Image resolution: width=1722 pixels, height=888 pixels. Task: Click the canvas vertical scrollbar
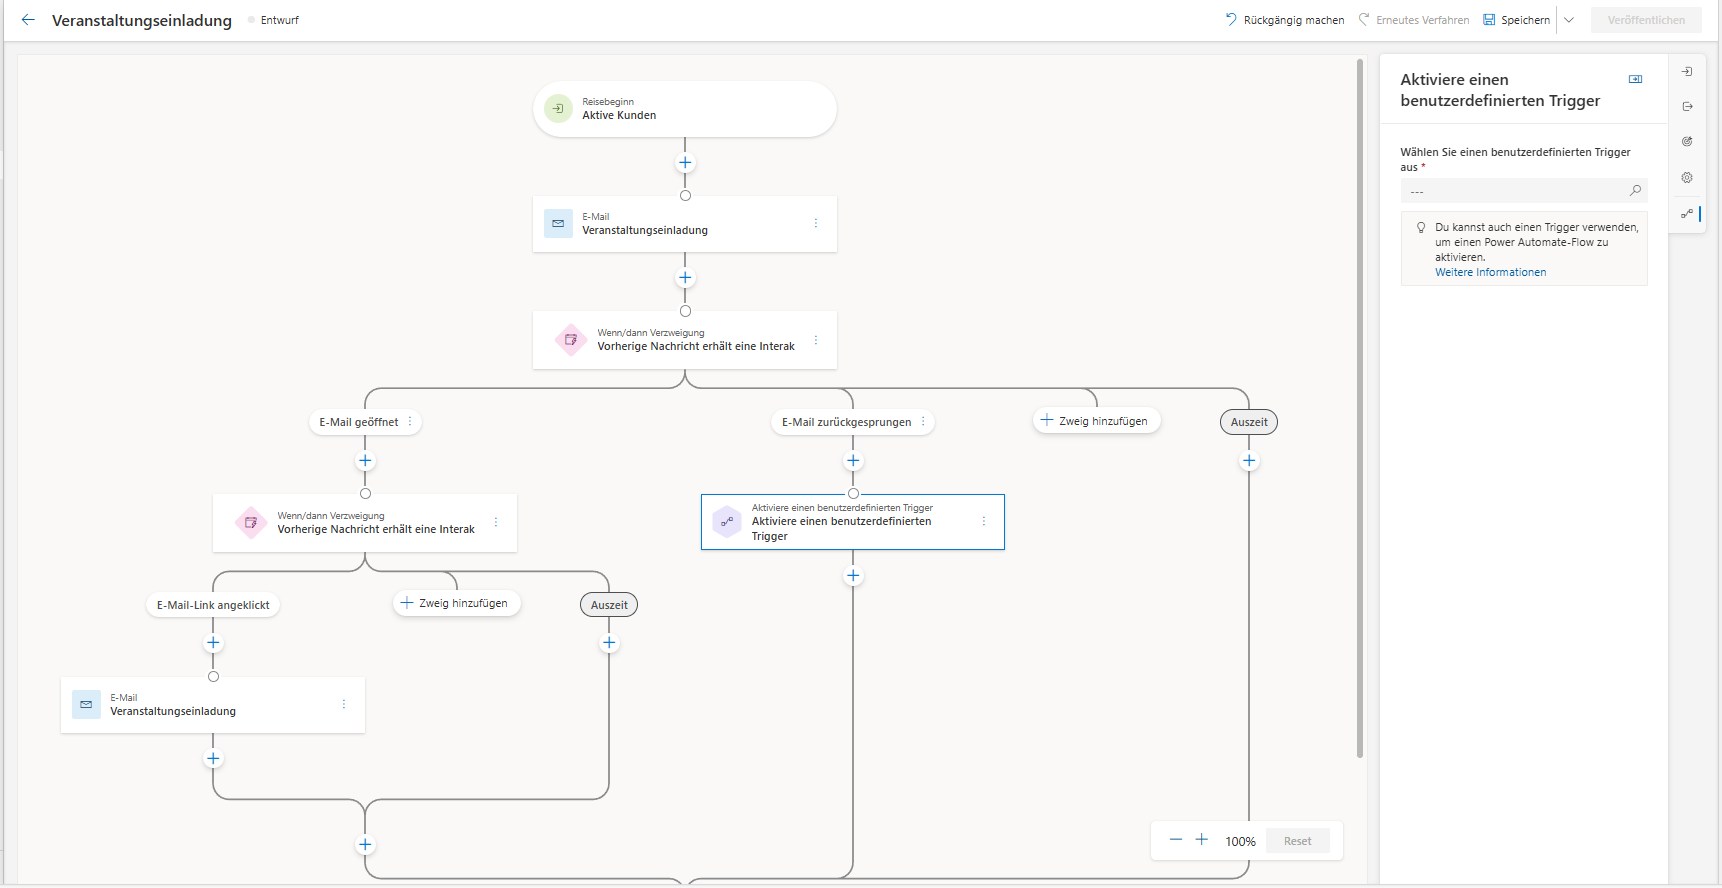1359,400
